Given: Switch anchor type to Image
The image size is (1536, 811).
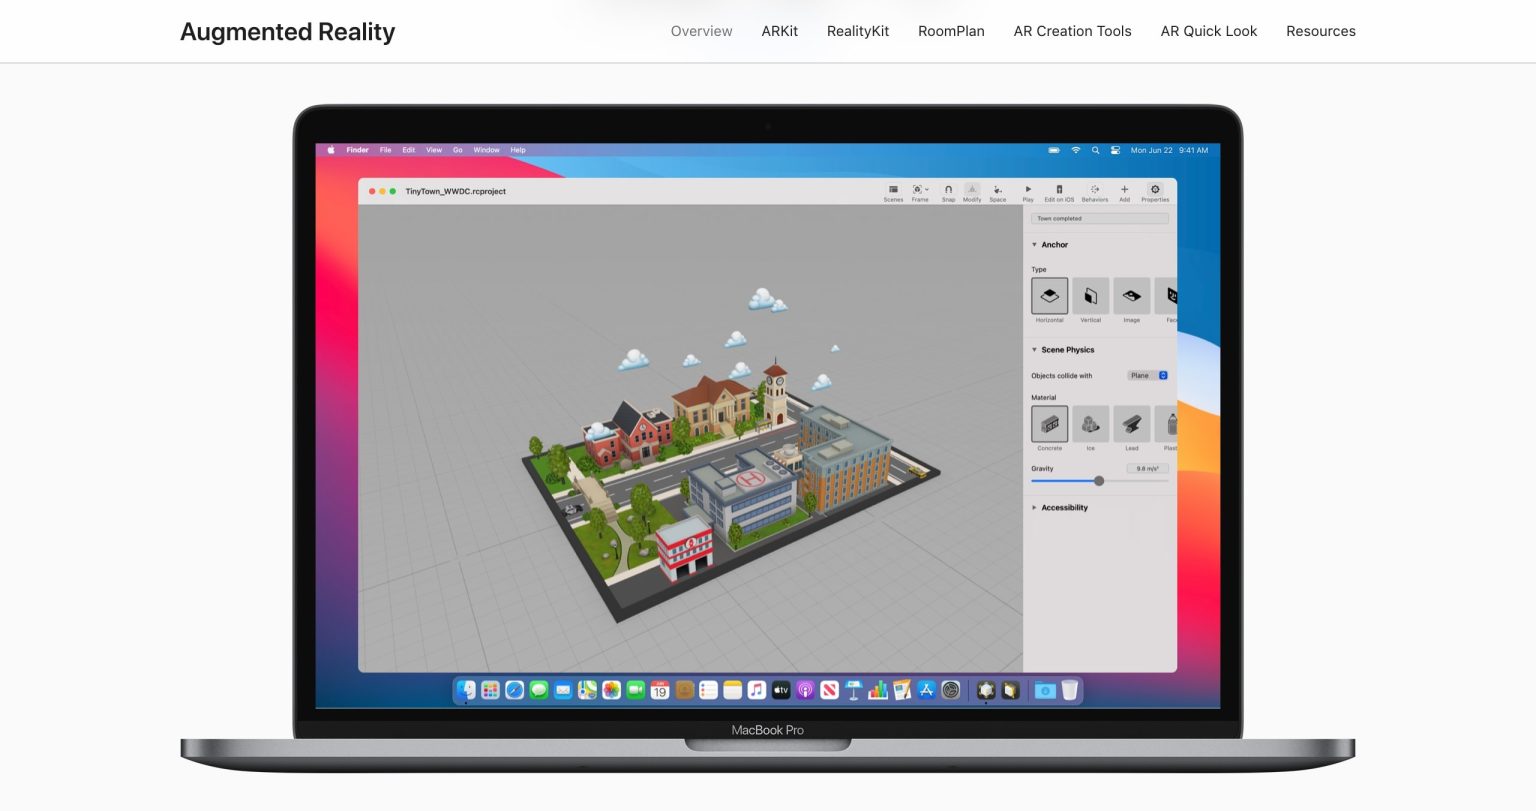Looking at the screenshot, I should click(x=1132, y=294).
